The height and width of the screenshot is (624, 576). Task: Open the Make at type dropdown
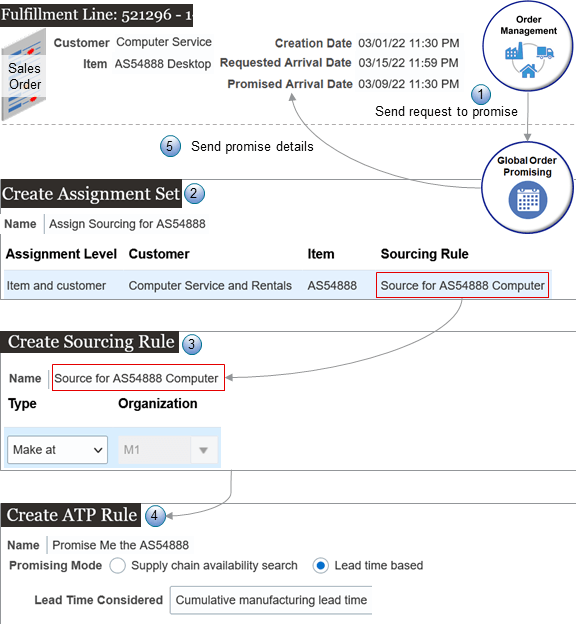[57, 450]
